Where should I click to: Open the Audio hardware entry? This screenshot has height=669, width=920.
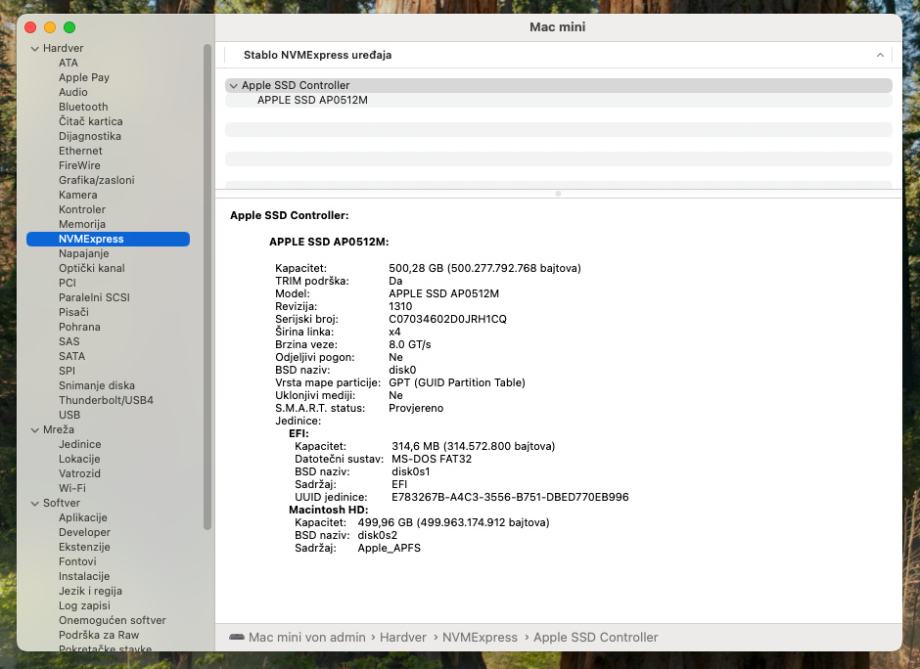(x=73, y=92)
